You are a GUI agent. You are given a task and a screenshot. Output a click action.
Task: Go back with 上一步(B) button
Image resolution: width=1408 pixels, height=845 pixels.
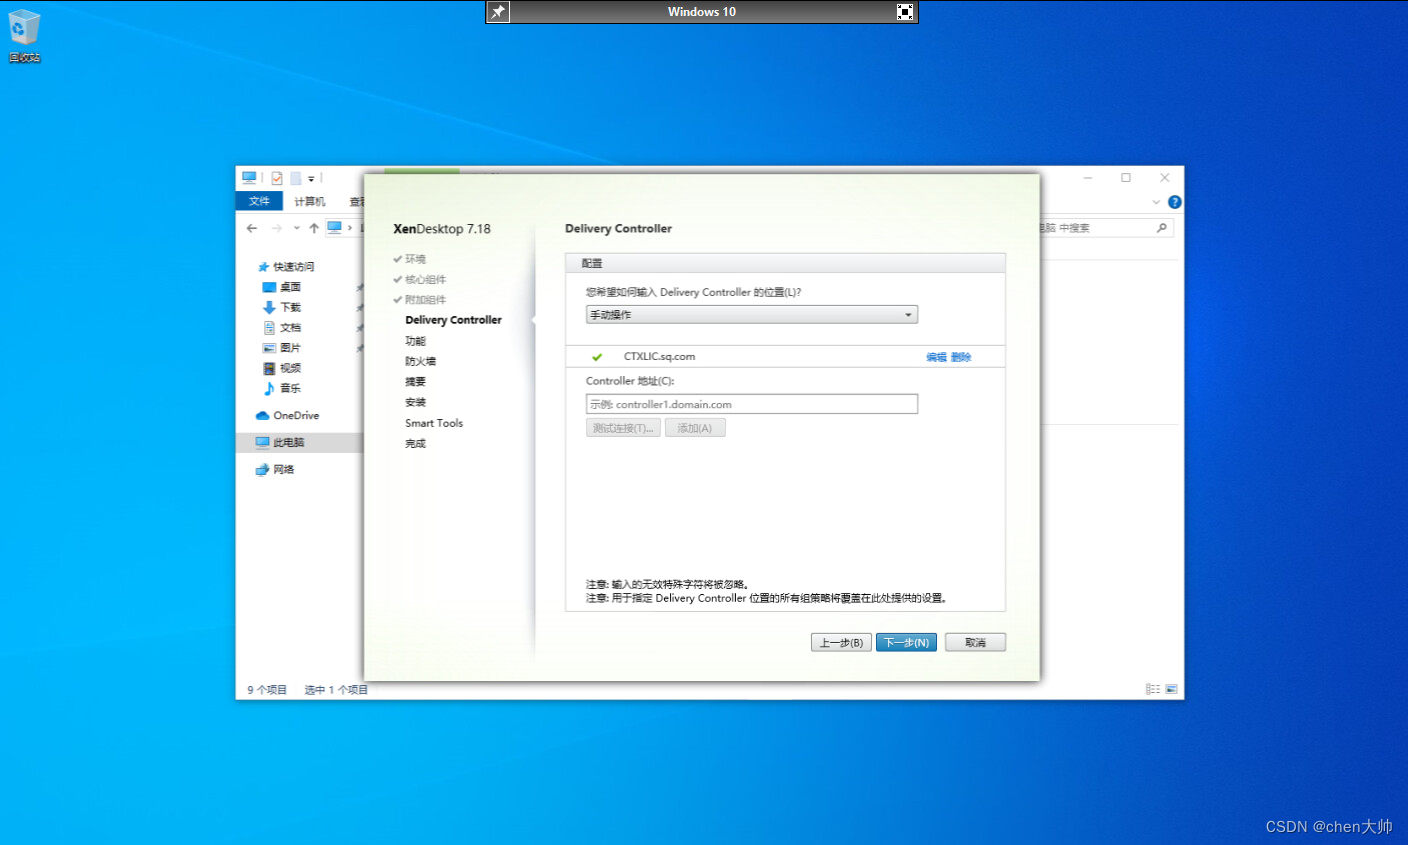point(841,642)
